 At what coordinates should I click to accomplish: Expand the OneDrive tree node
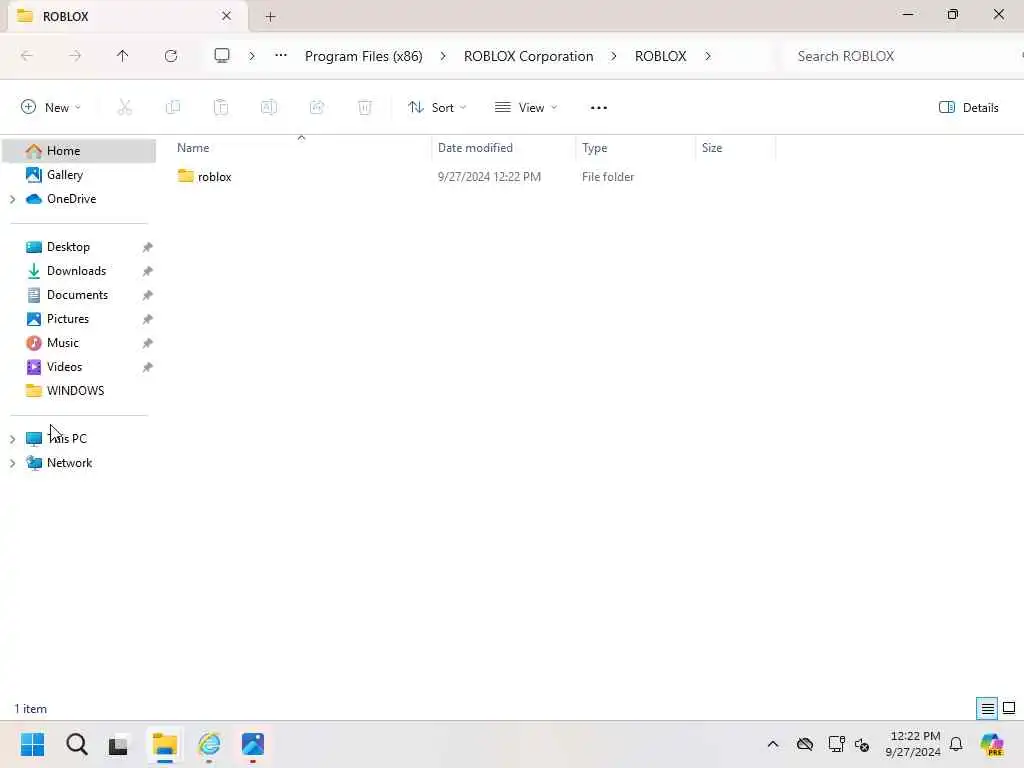(x=12, y=199)
